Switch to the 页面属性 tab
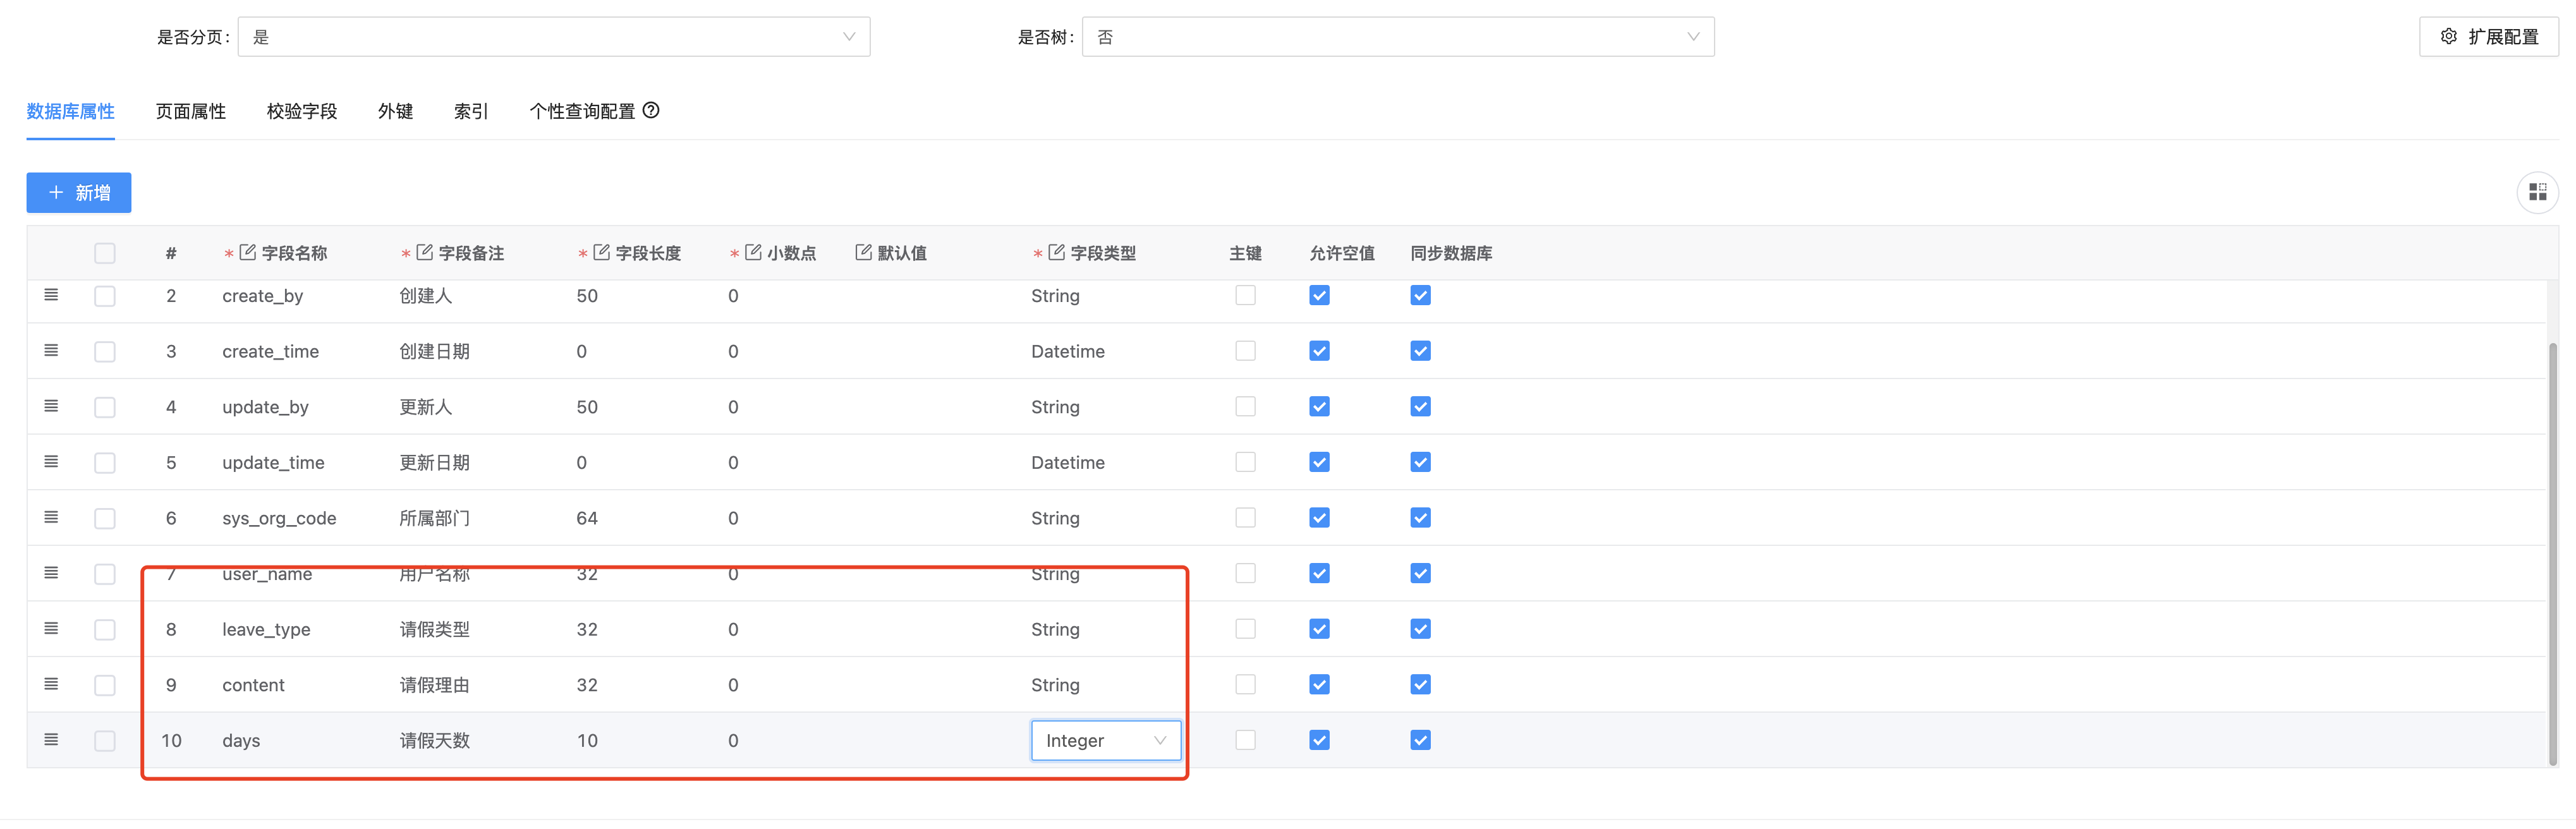This screenshot has height=829, width=2576. 190,111
